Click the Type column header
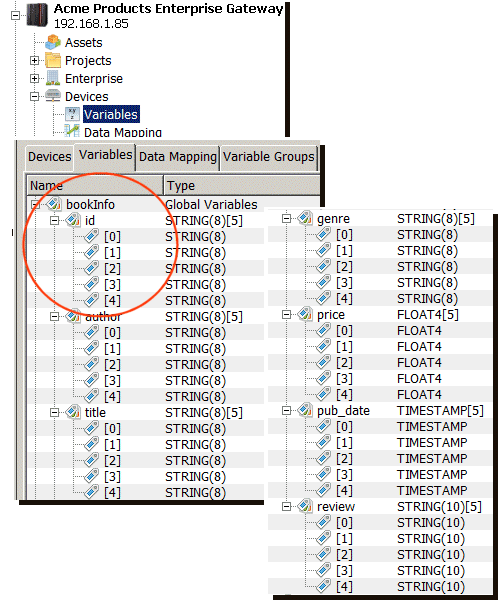The width and height of the screenshot is (500, 600). coord(242,186)
